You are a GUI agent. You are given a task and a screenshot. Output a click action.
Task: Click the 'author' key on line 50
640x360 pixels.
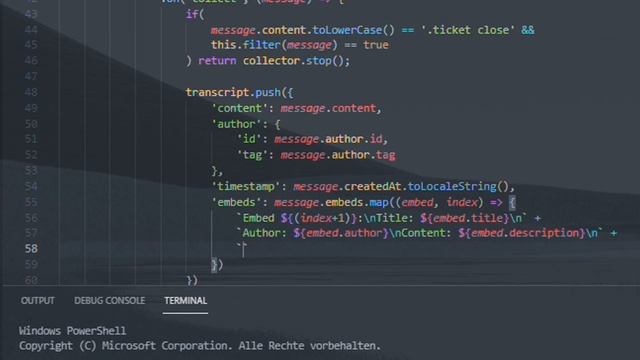[x=236, y=124]
